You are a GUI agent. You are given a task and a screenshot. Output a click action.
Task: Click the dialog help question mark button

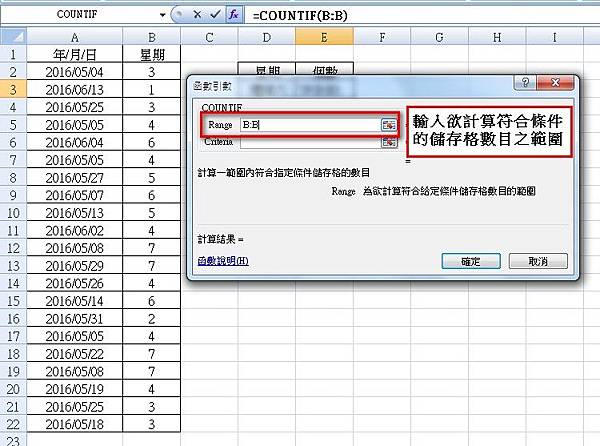[x=525, y=83]
